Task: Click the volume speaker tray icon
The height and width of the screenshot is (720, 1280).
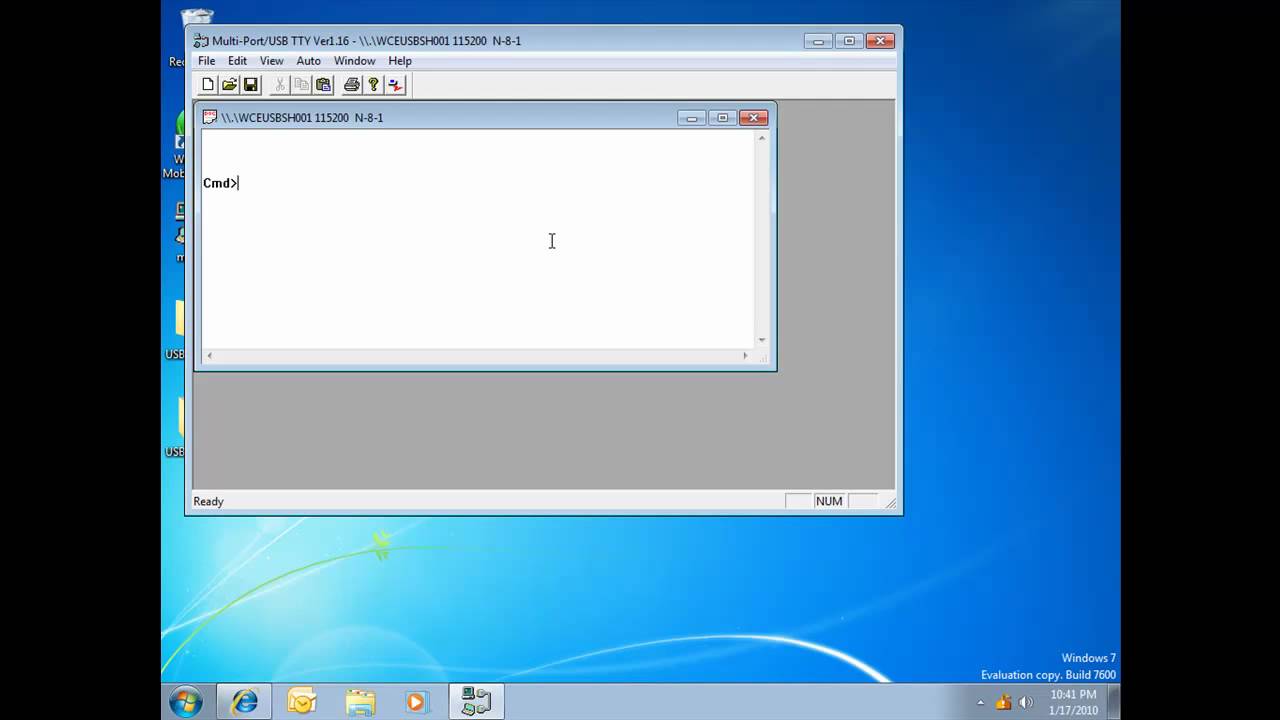Action: [1026, 702]
